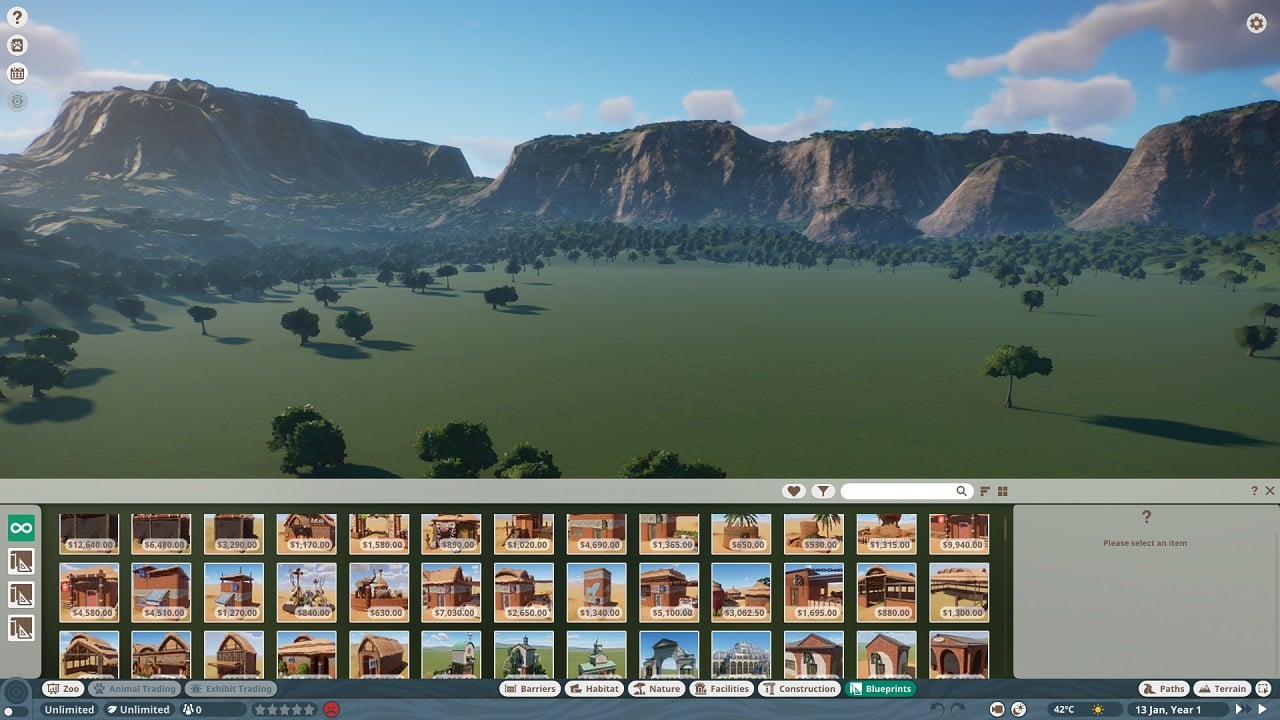Switch blueprint browser to grid view
The height and width of the screenshot is (720, 1280).
[x=1003, y=491]
